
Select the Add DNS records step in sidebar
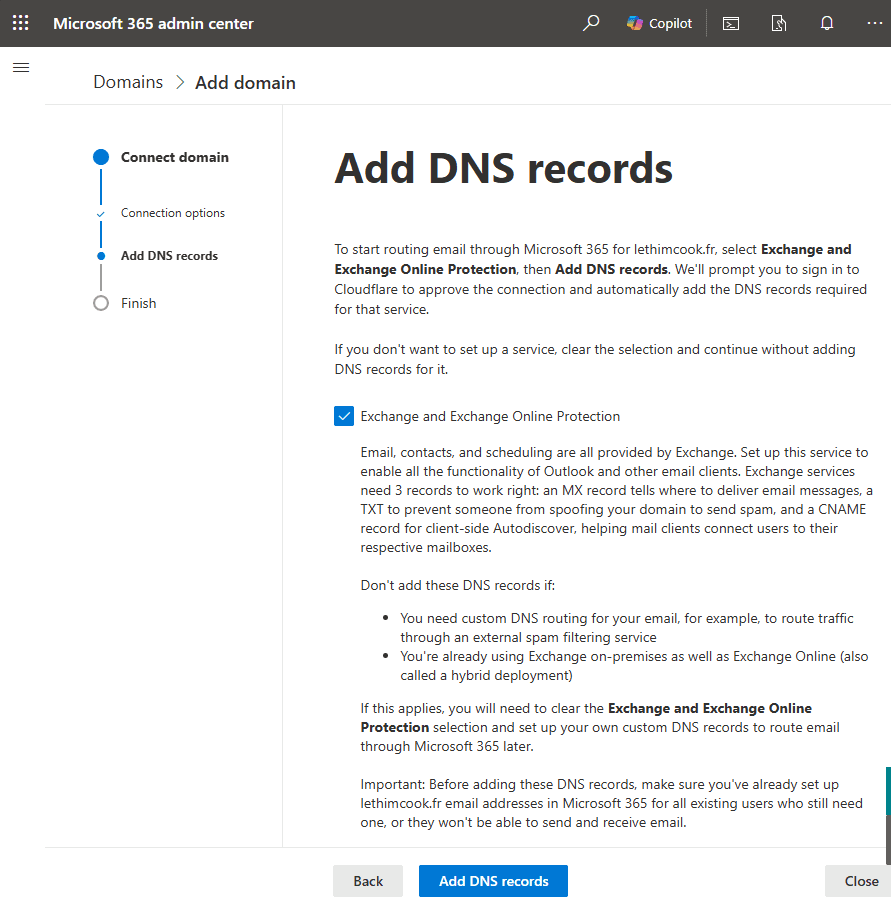coord(169,256)
